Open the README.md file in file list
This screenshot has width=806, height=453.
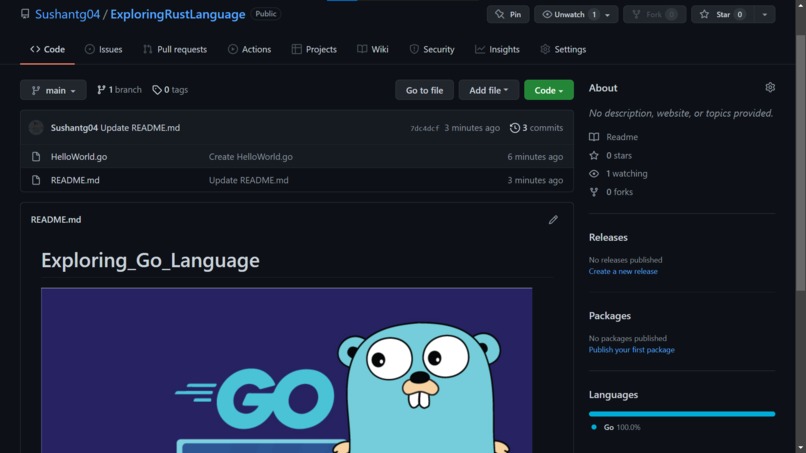tap(75, 180)
